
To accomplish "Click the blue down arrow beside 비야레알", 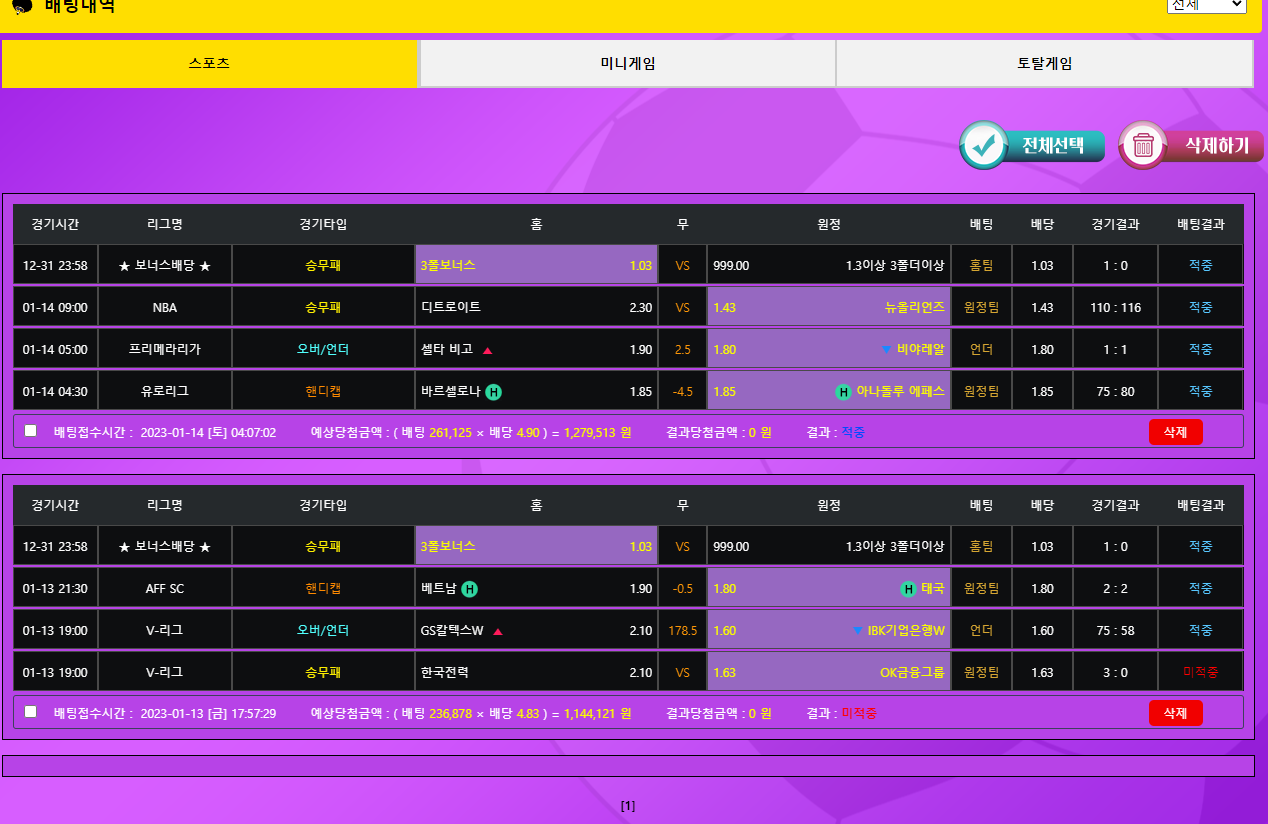I will 886,350.
